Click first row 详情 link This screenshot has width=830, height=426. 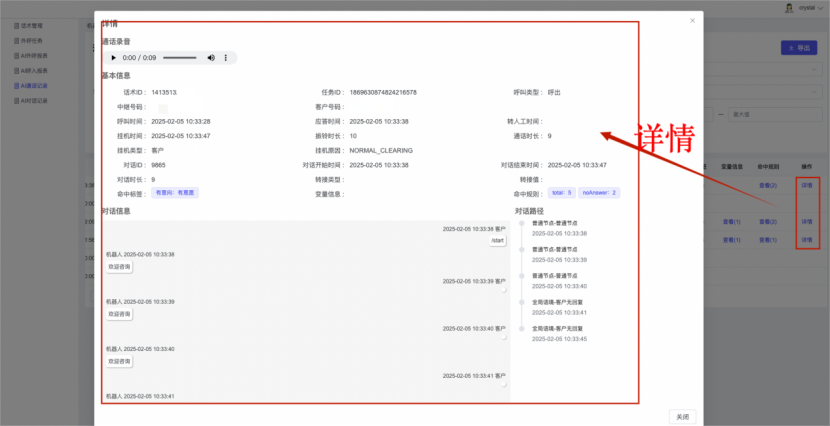point(806,185)
